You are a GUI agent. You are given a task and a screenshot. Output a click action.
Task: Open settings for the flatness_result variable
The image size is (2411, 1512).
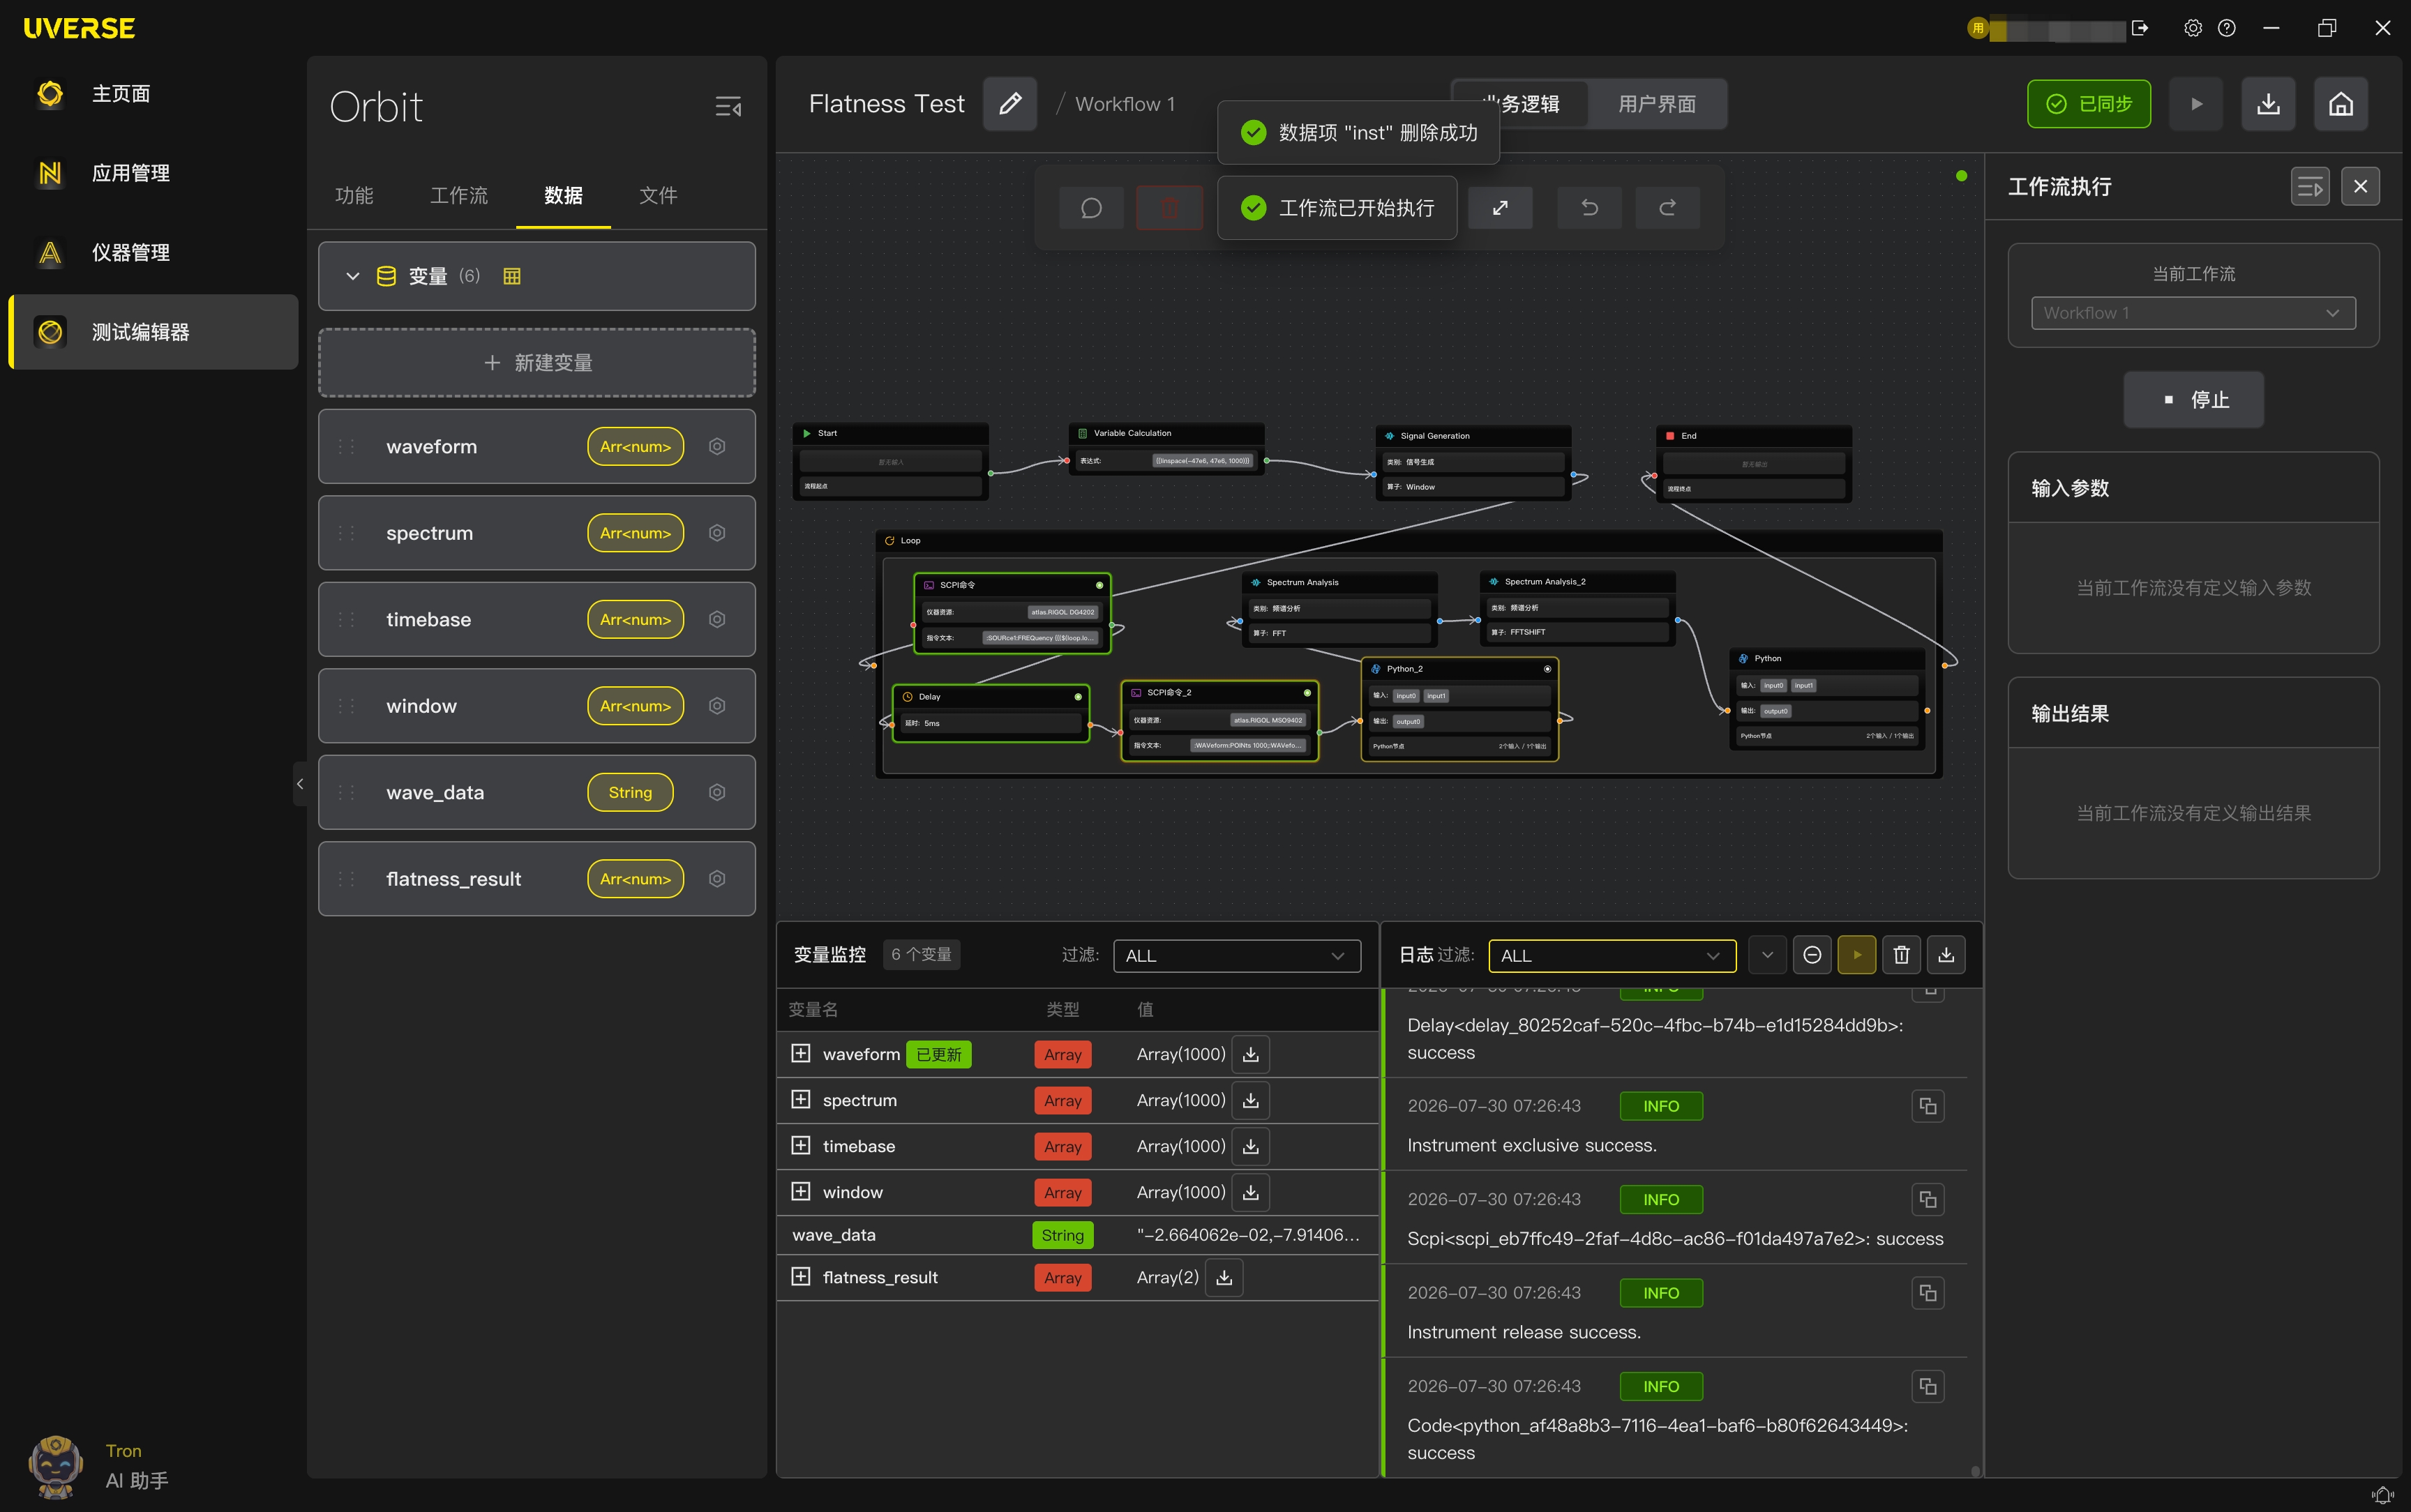(717, 879)
